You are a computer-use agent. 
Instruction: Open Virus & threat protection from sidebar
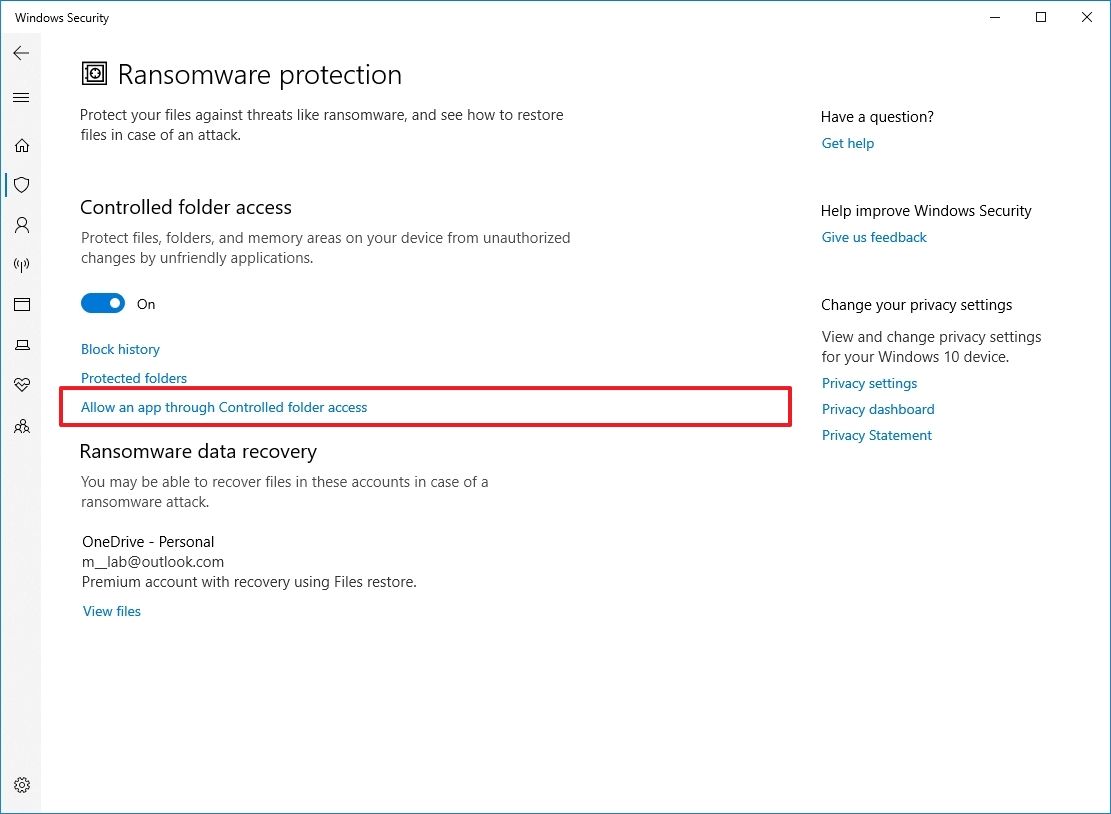pos(22,185)
